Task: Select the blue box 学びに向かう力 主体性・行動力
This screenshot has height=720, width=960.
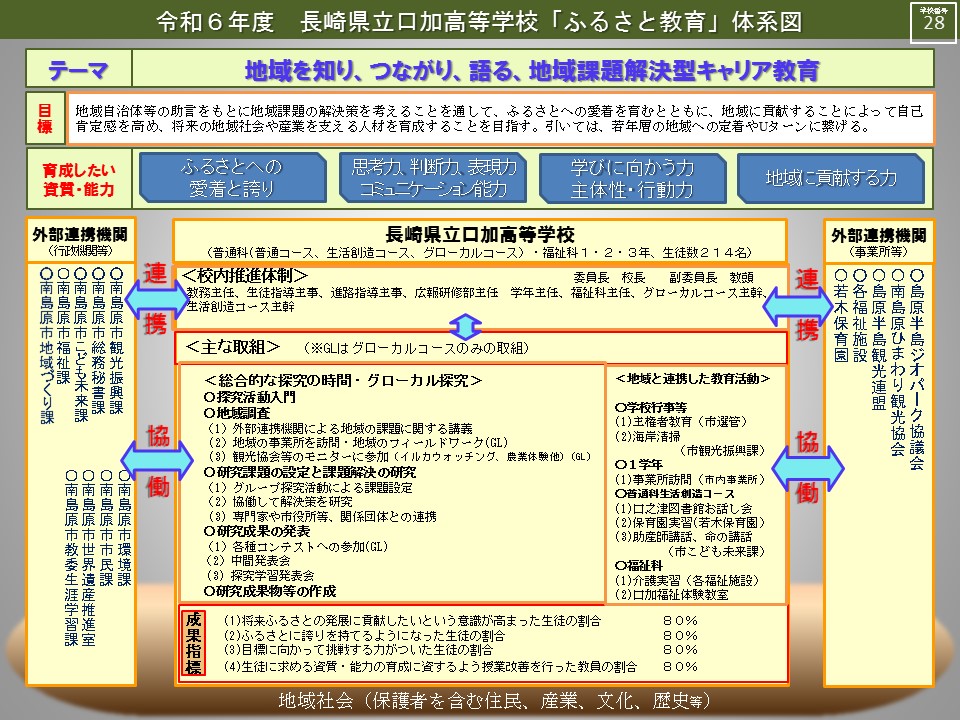Action: pos(632,178)
